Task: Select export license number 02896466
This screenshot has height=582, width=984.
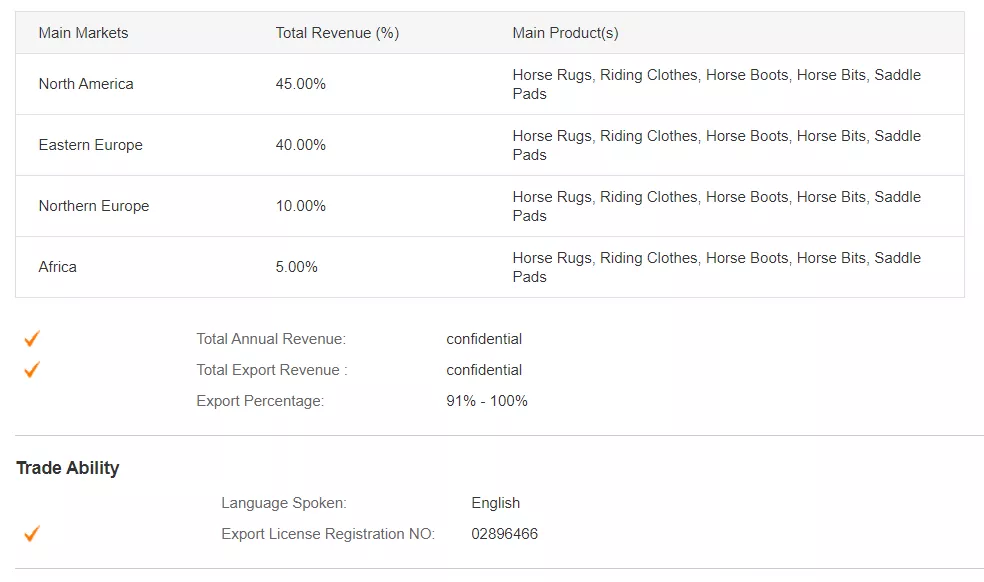Action: click(x=505, y=534)
